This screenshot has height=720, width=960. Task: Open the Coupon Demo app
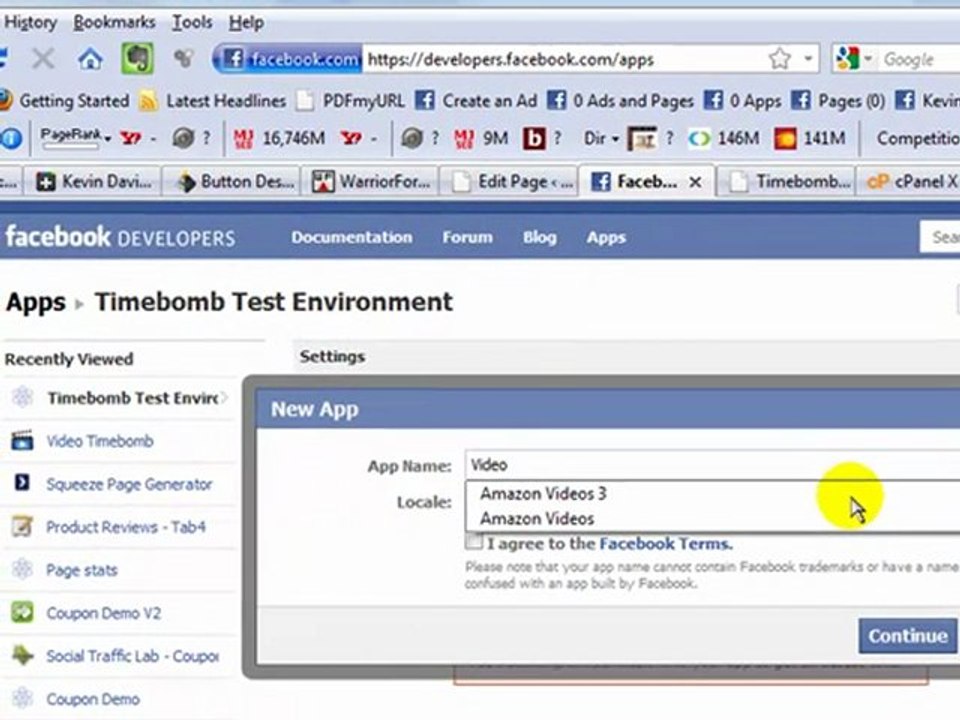[x=93, y=699]
